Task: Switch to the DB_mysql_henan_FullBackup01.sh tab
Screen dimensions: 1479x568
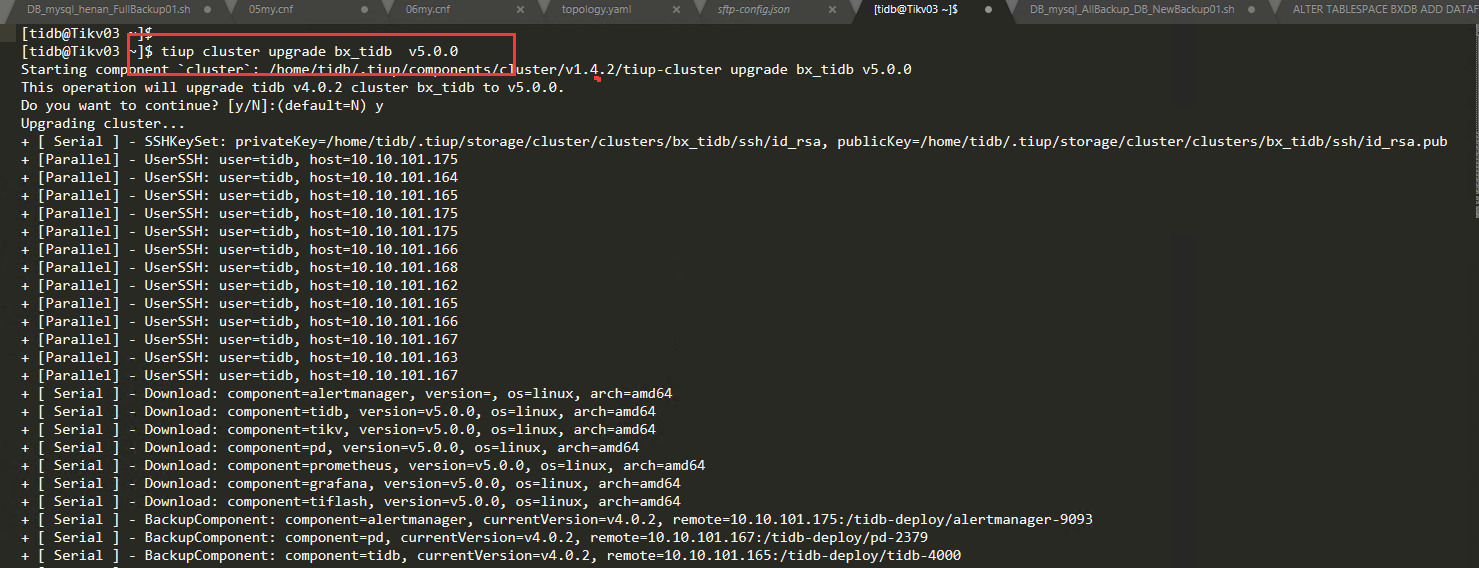Action: pyautogui.click(x=109, y=8)
